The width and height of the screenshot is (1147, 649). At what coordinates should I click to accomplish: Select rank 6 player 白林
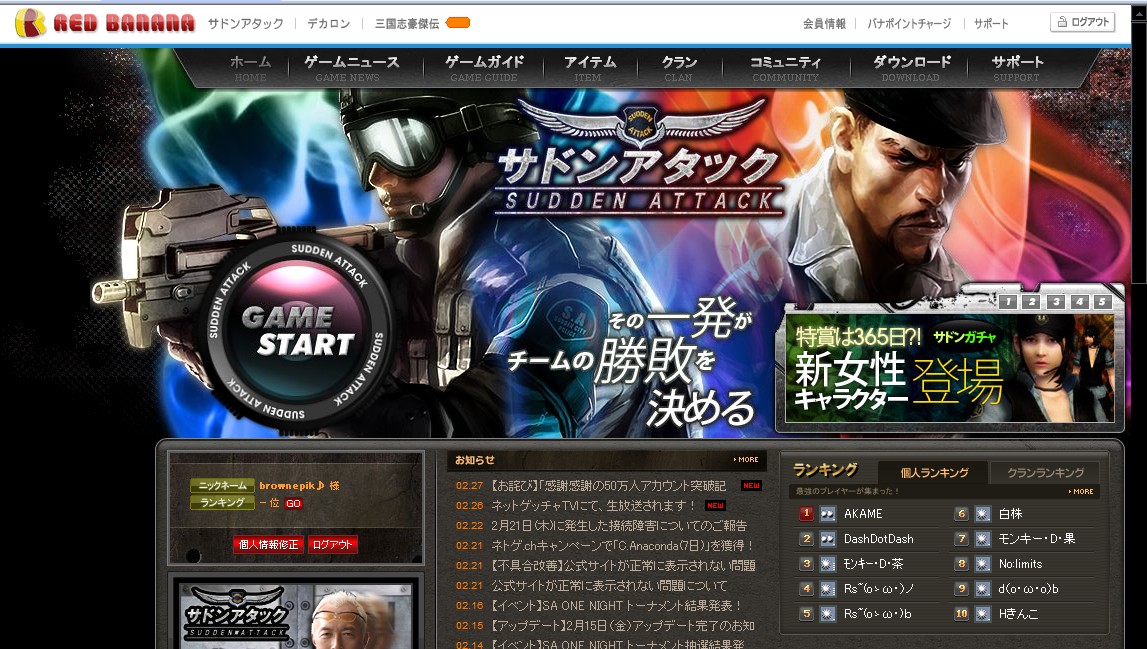coord(1010,514)
